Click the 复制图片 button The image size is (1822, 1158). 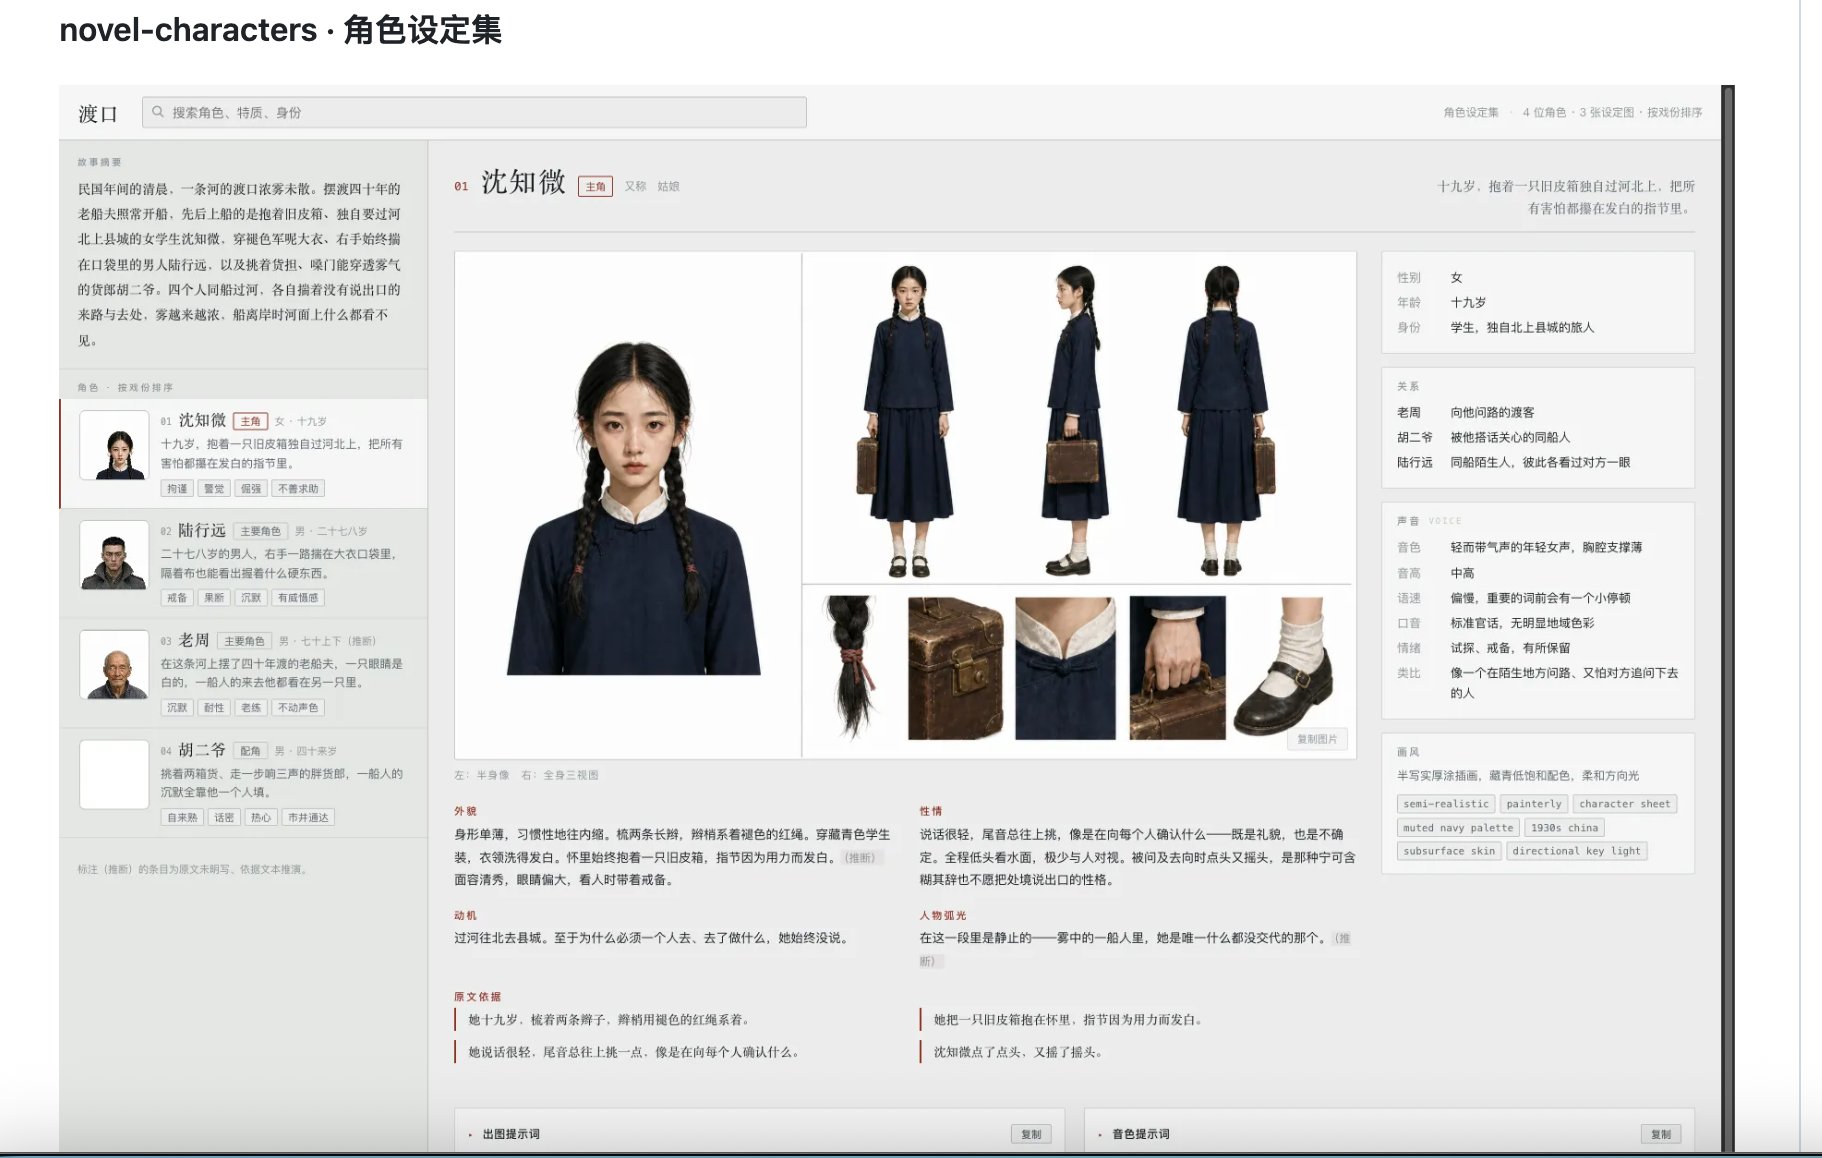click(1317, 739)
